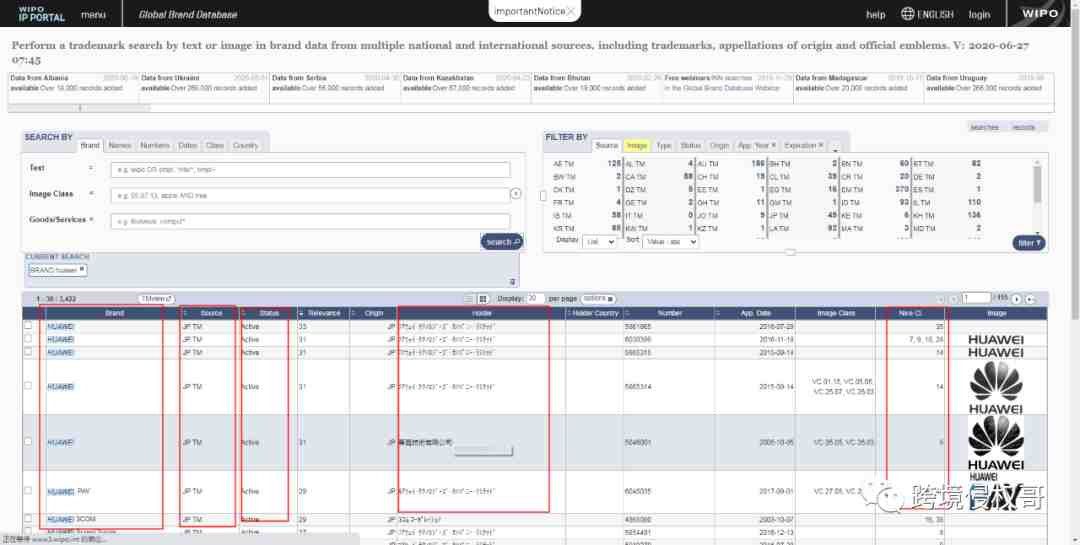Go to previous results page arrow
The width and height of the screenshot is (1080, 545).
[954, 299]
